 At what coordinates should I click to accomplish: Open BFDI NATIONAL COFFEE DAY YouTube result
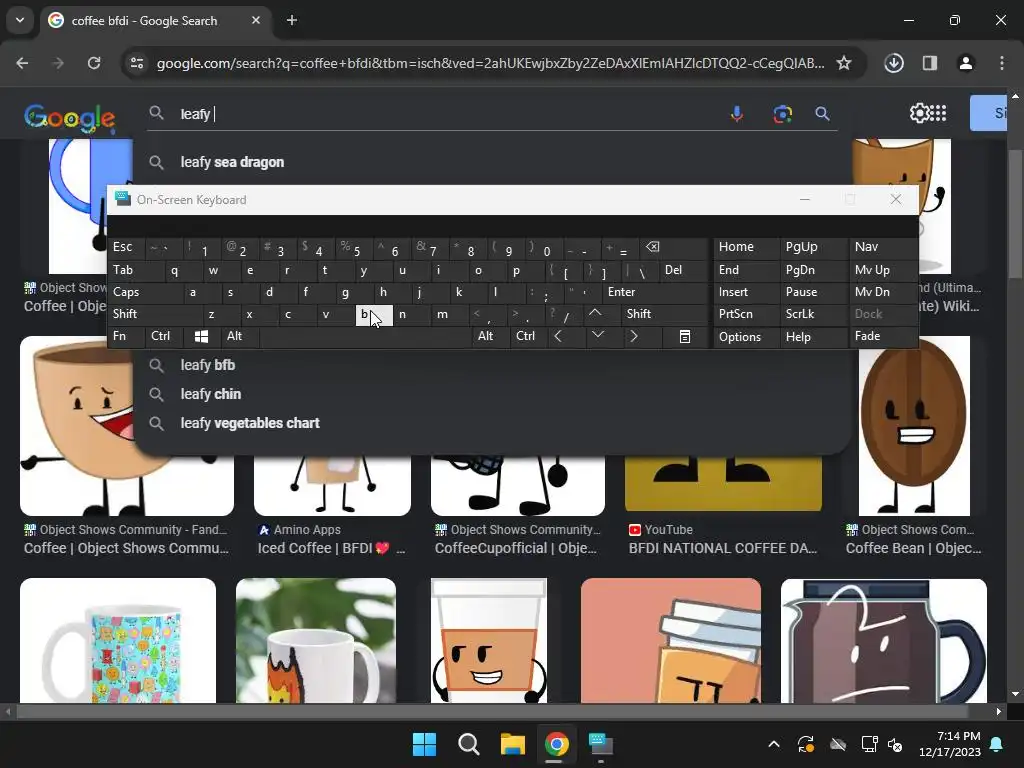click(722, 549)
